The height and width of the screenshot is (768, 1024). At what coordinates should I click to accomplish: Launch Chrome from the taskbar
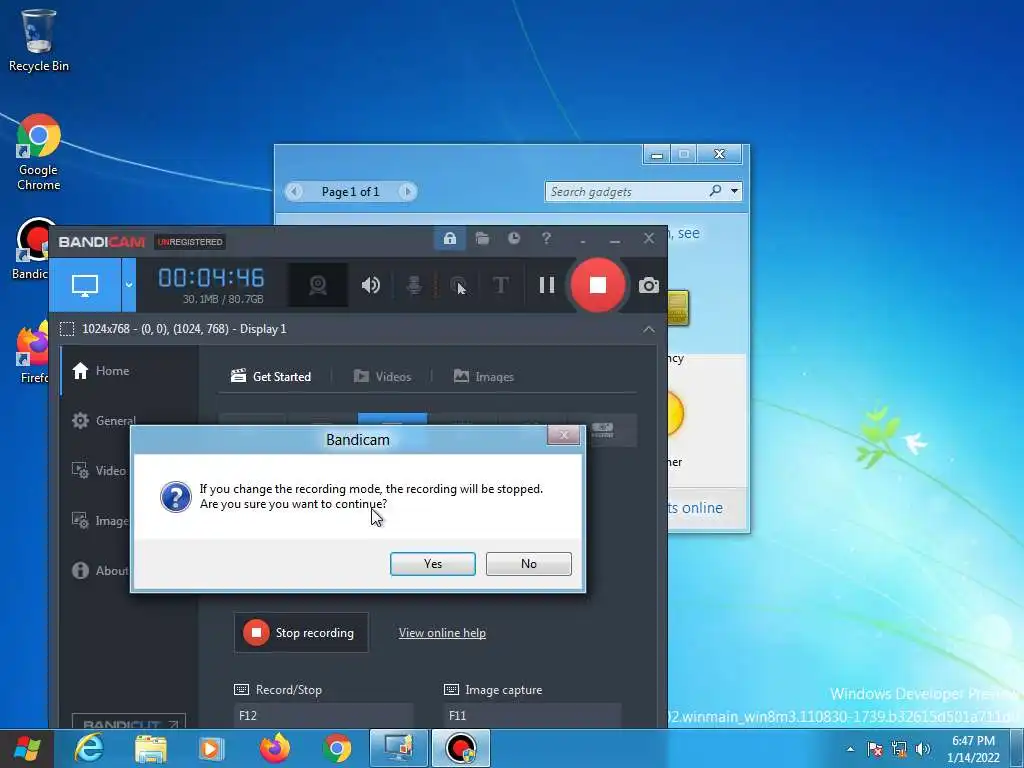pos(337,748)
